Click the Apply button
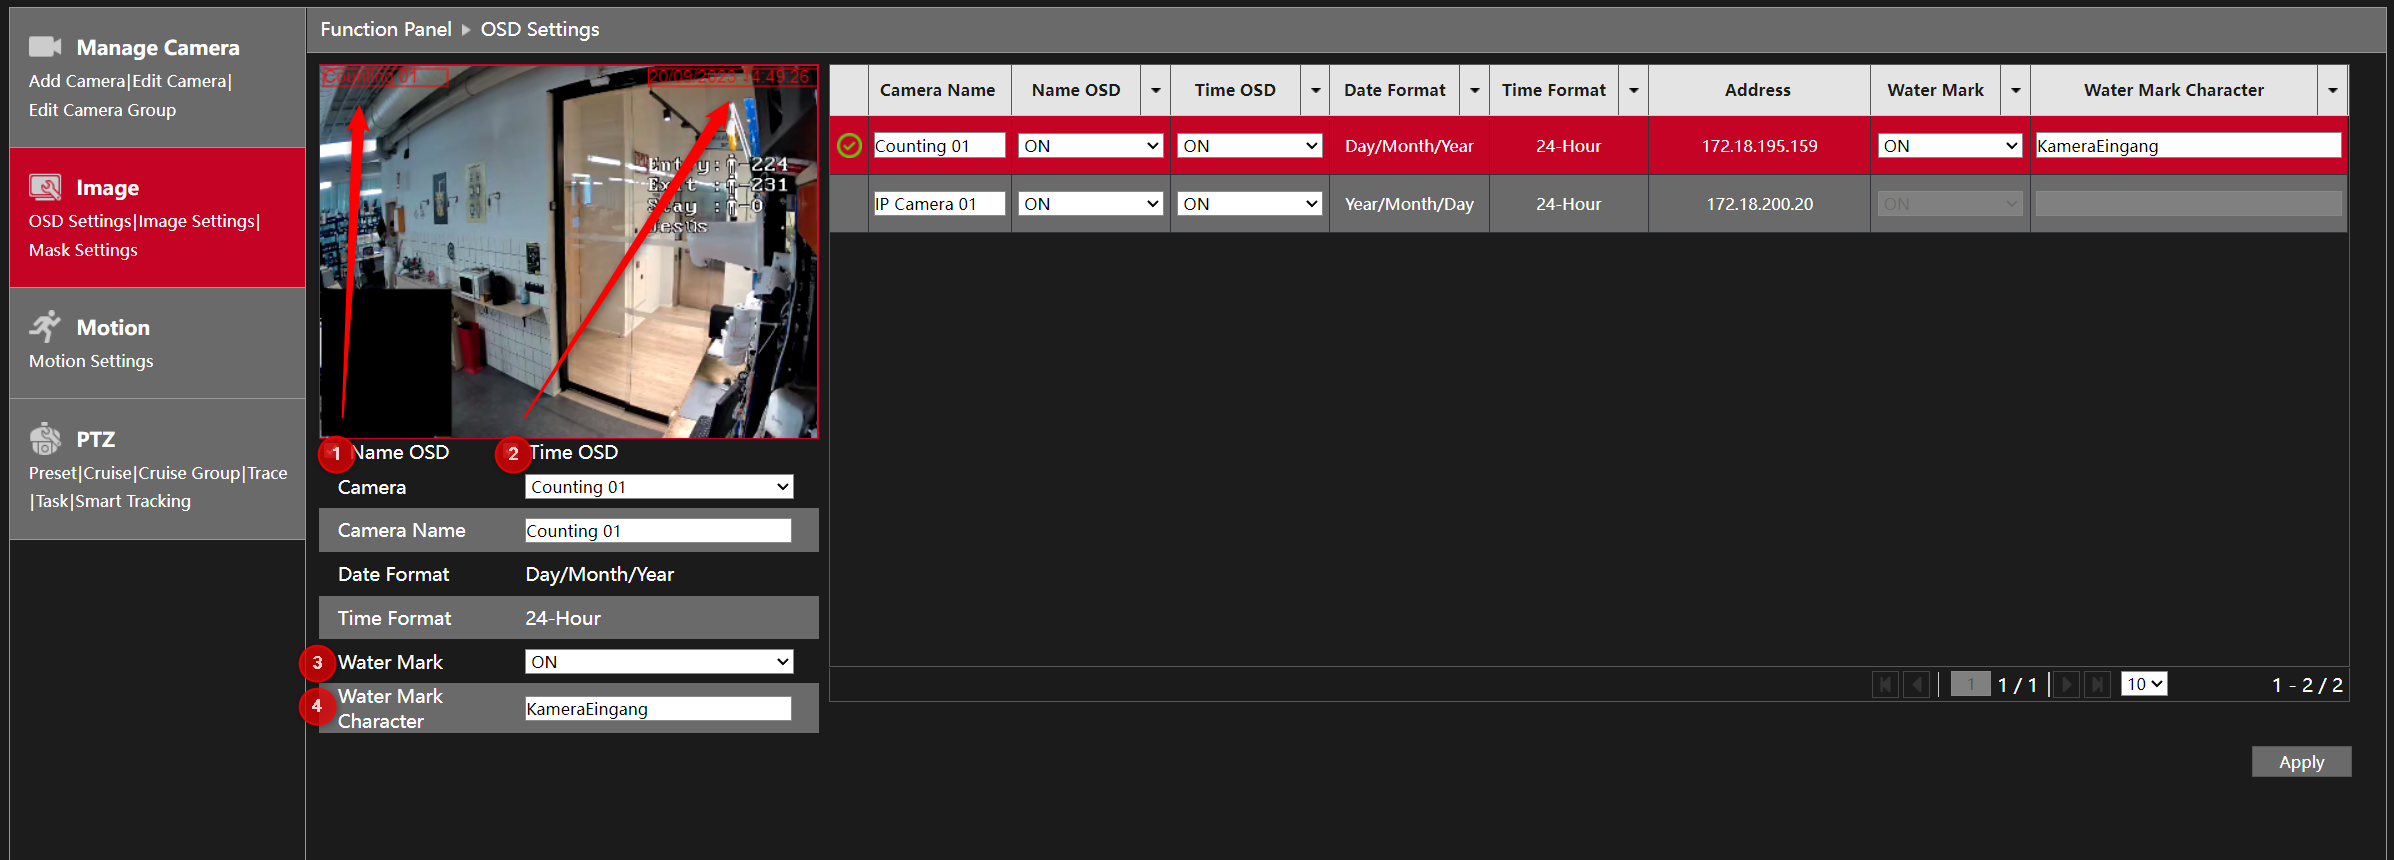The image size is (2394, 860). pos(2301,762)
